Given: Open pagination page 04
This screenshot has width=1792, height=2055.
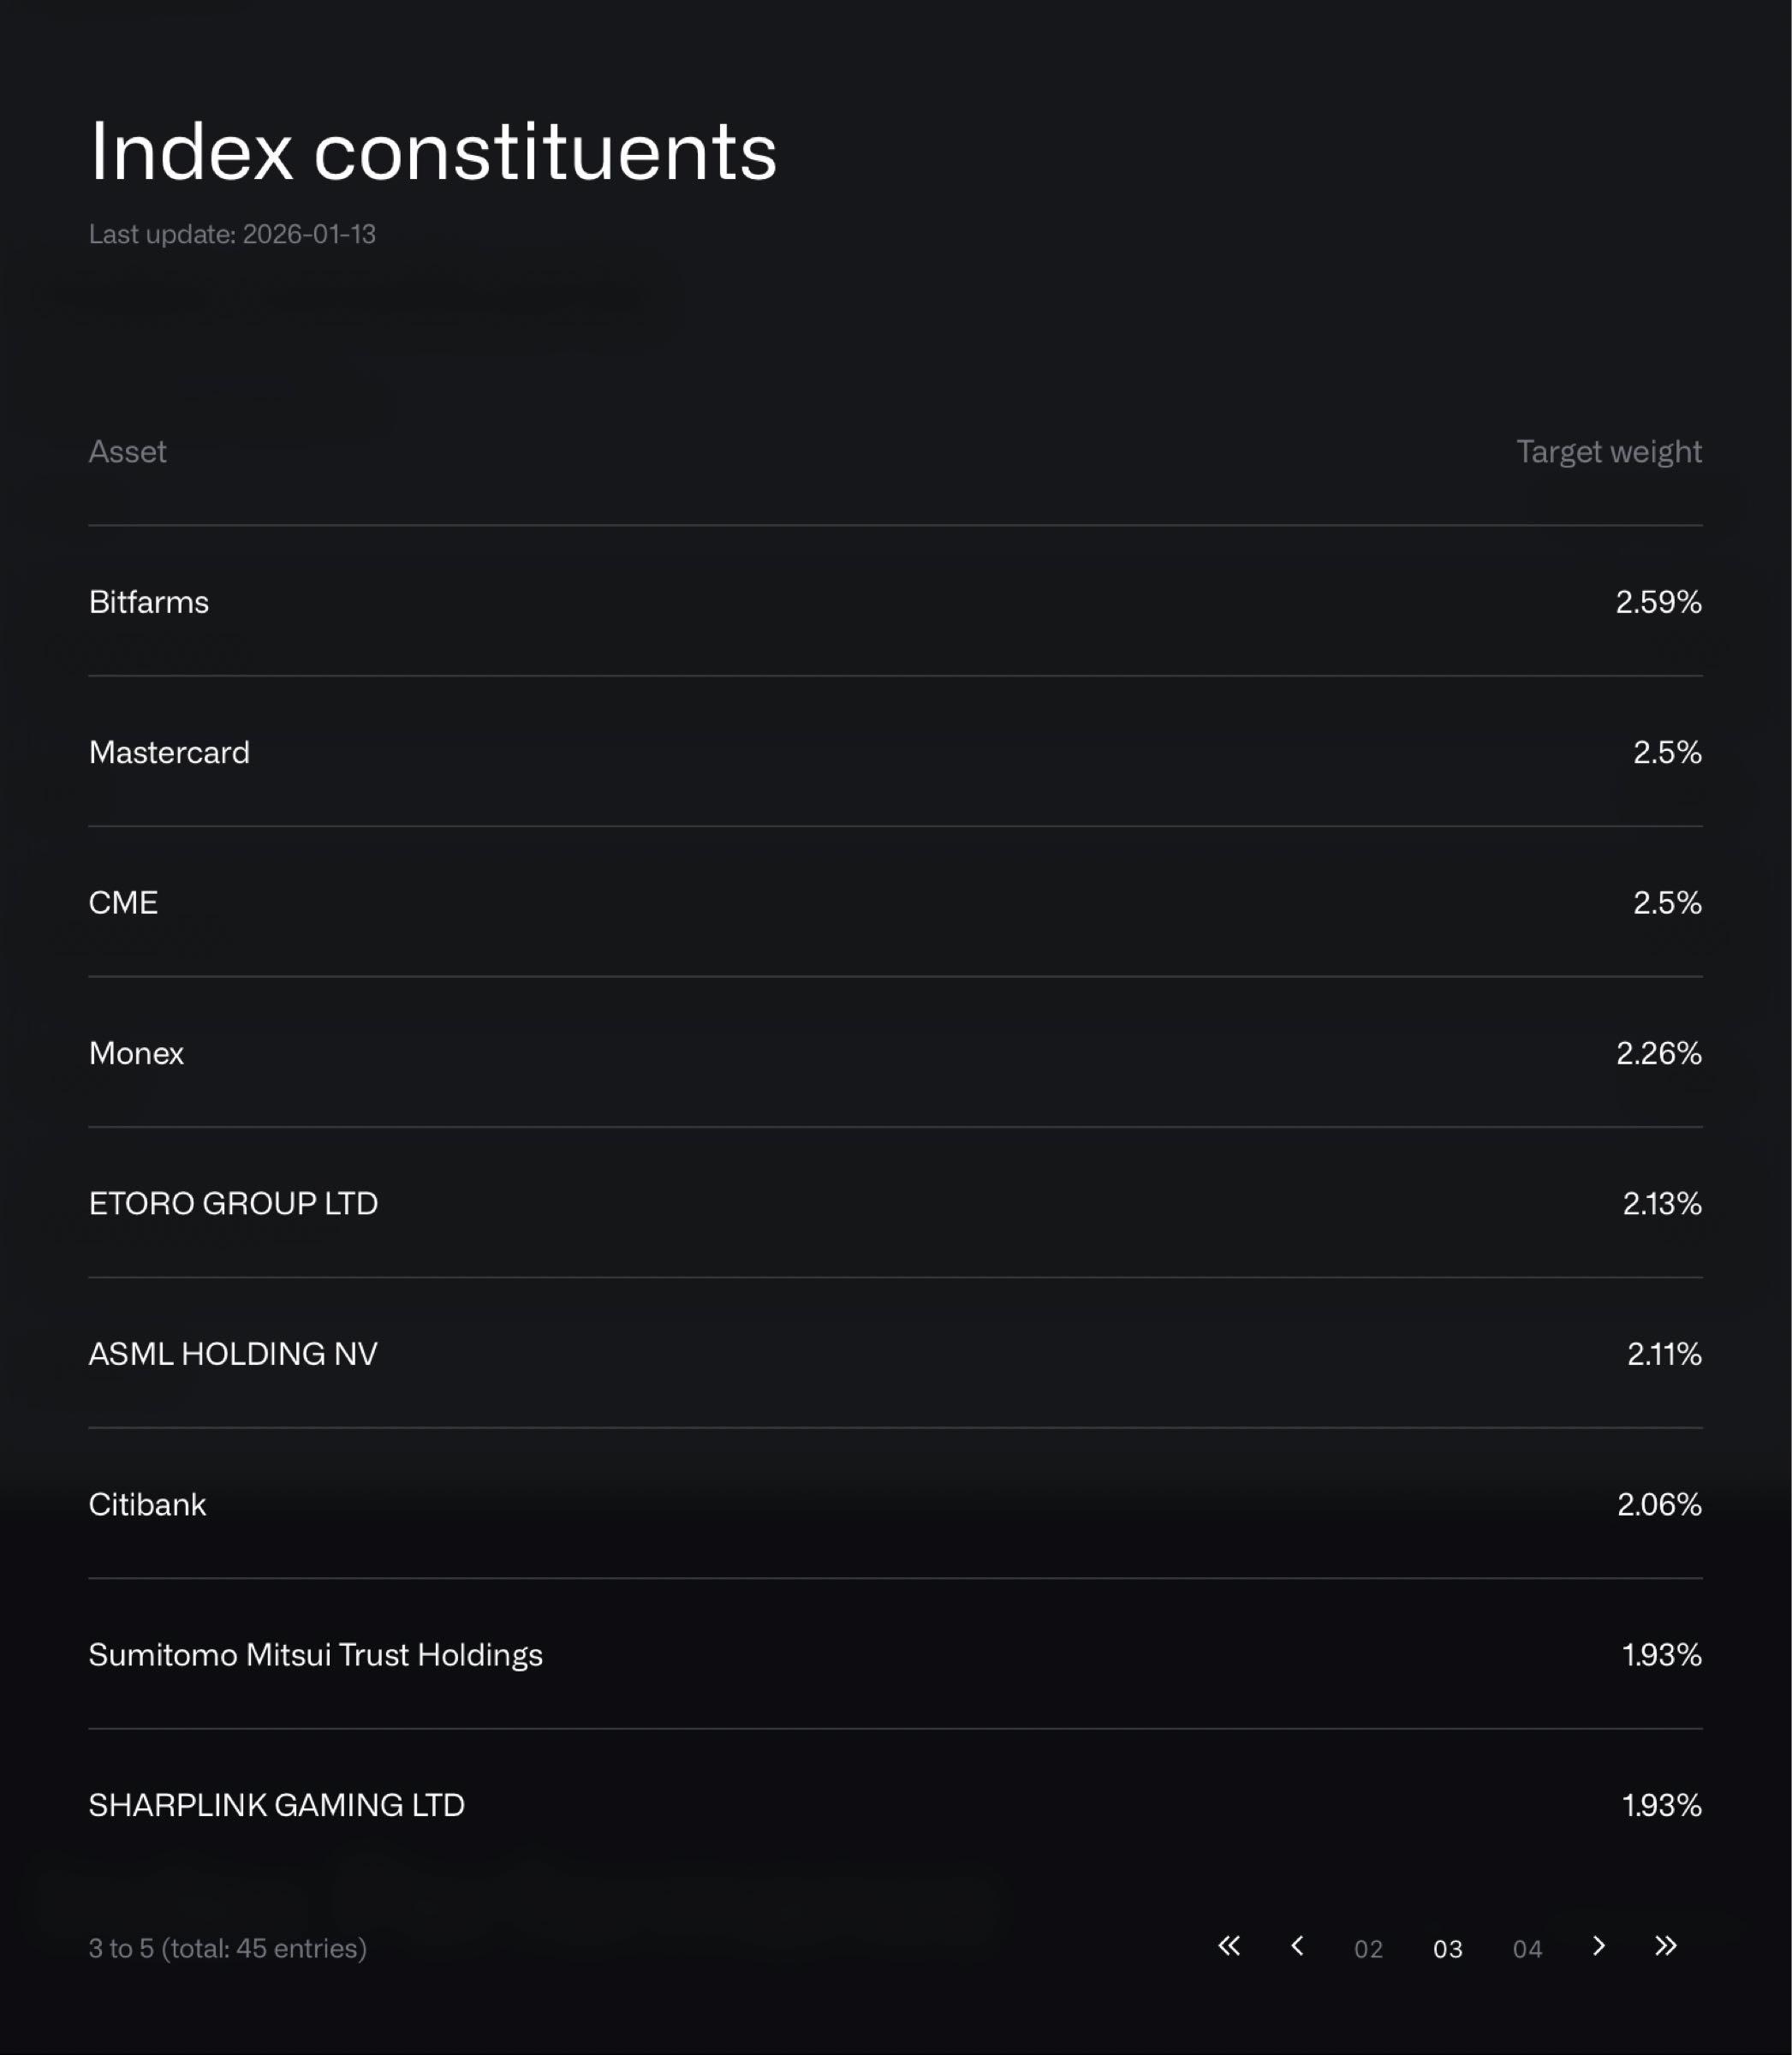Looking at the screenshot, I should click(1527, 1949).
